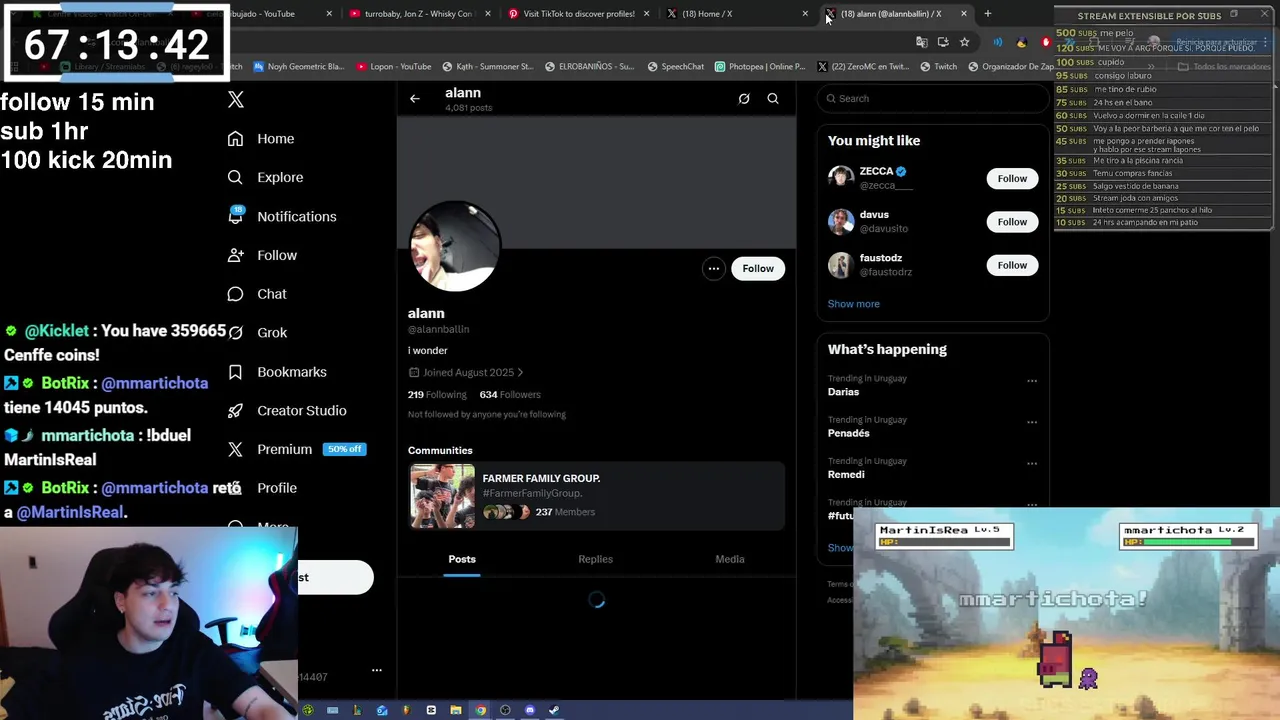Switch to the Replies tab

pyautogui.click(x=595, y=559)
